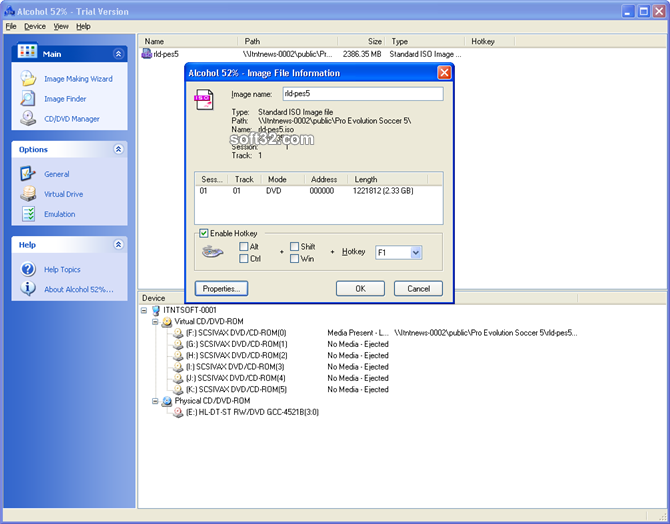Click the Virtual CD/DVD-ROM group icon
670x524 pixels.
(167, 322)
